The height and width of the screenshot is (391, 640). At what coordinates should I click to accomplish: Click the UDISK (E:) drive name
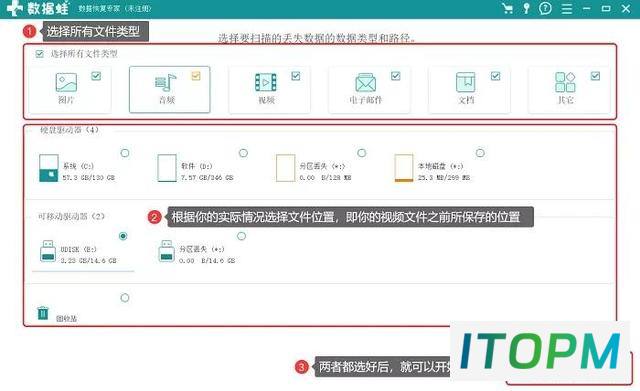(x=78, y=249)
